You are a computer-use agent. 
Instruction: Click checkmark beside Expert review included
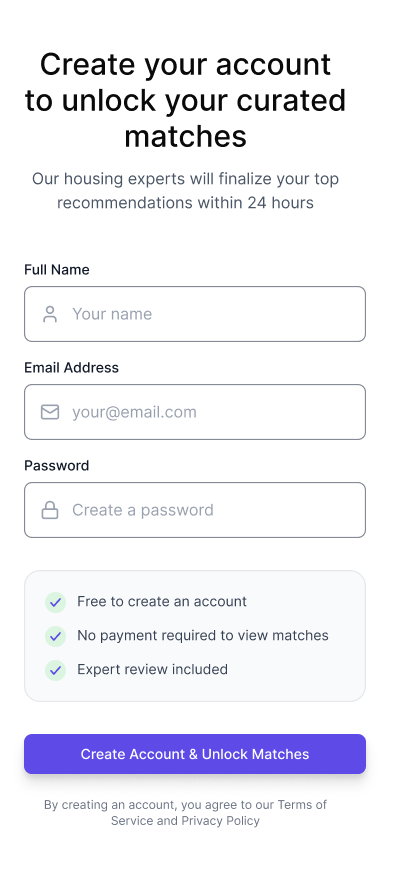tap(56, 670)
